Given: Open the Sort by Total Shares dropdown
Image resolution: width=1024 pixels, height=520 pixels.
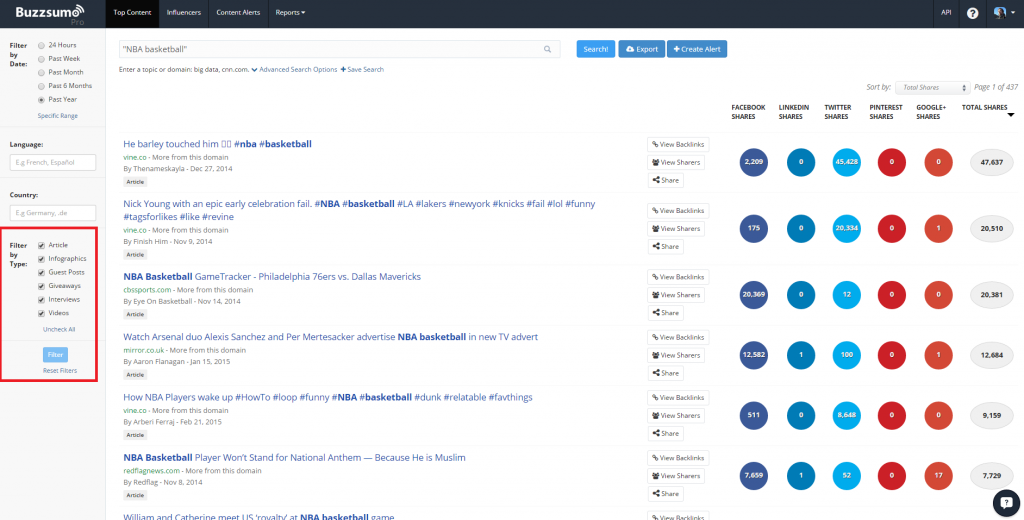Looking at the screenshot, I should click(931, 88).
